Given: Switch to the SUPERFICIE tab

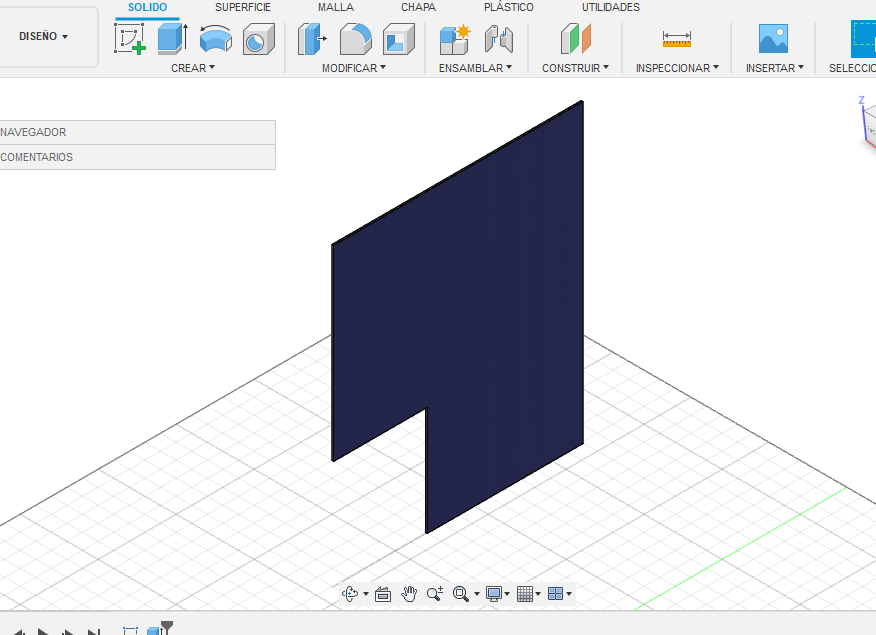Looking at the screenshot, I should (243, 7).
